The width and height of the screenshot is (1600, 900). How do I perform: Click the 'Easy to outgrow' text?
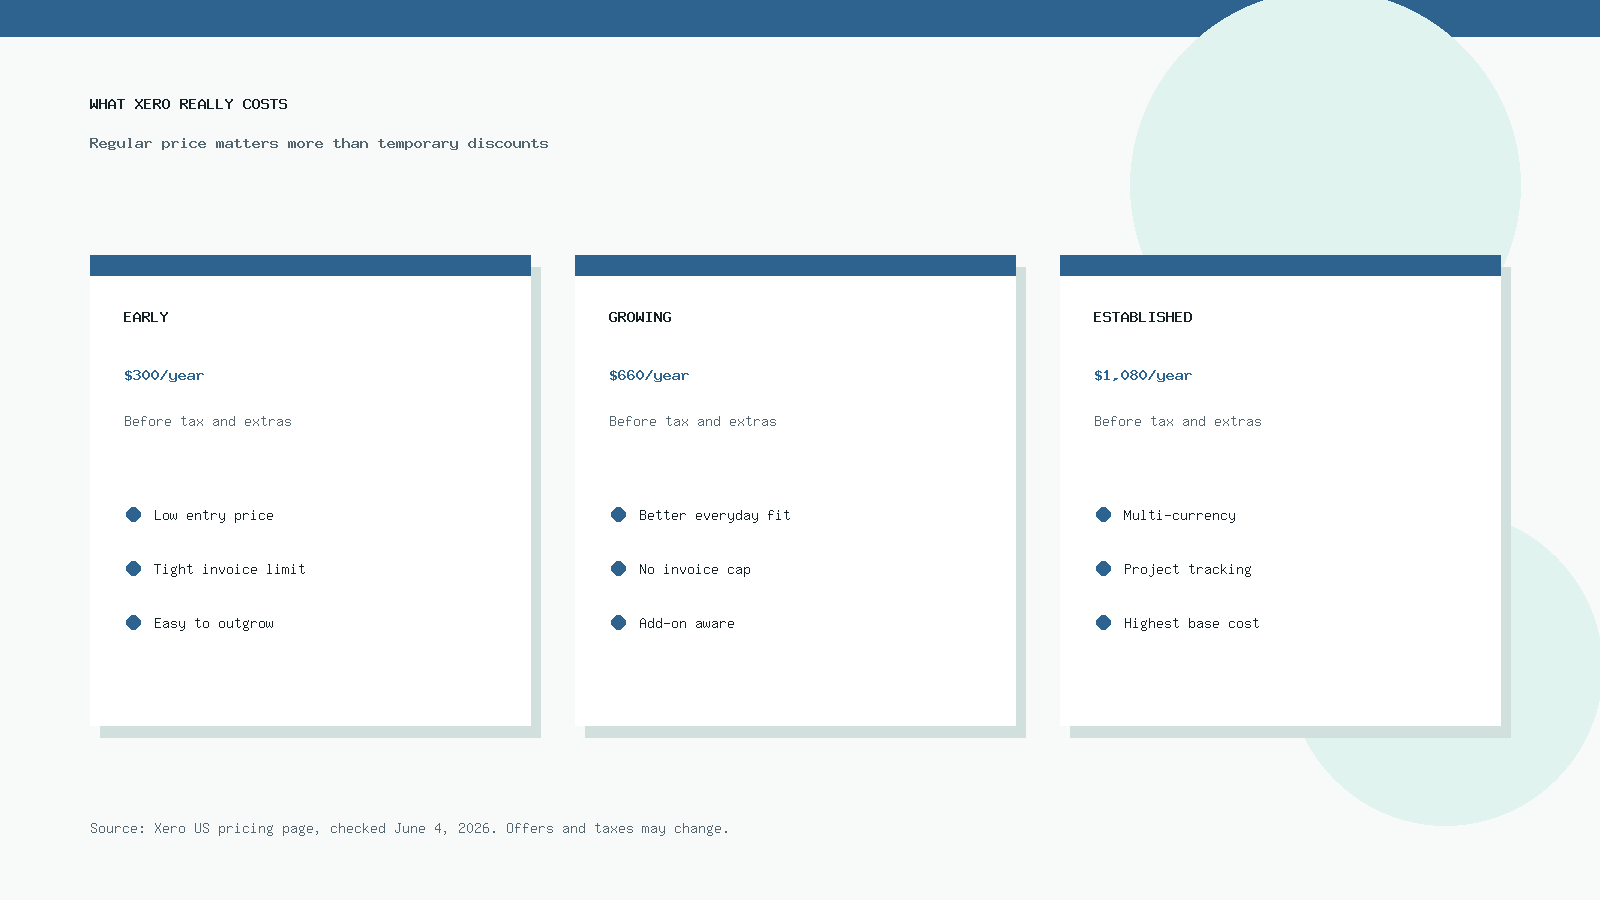pos(214,624)
